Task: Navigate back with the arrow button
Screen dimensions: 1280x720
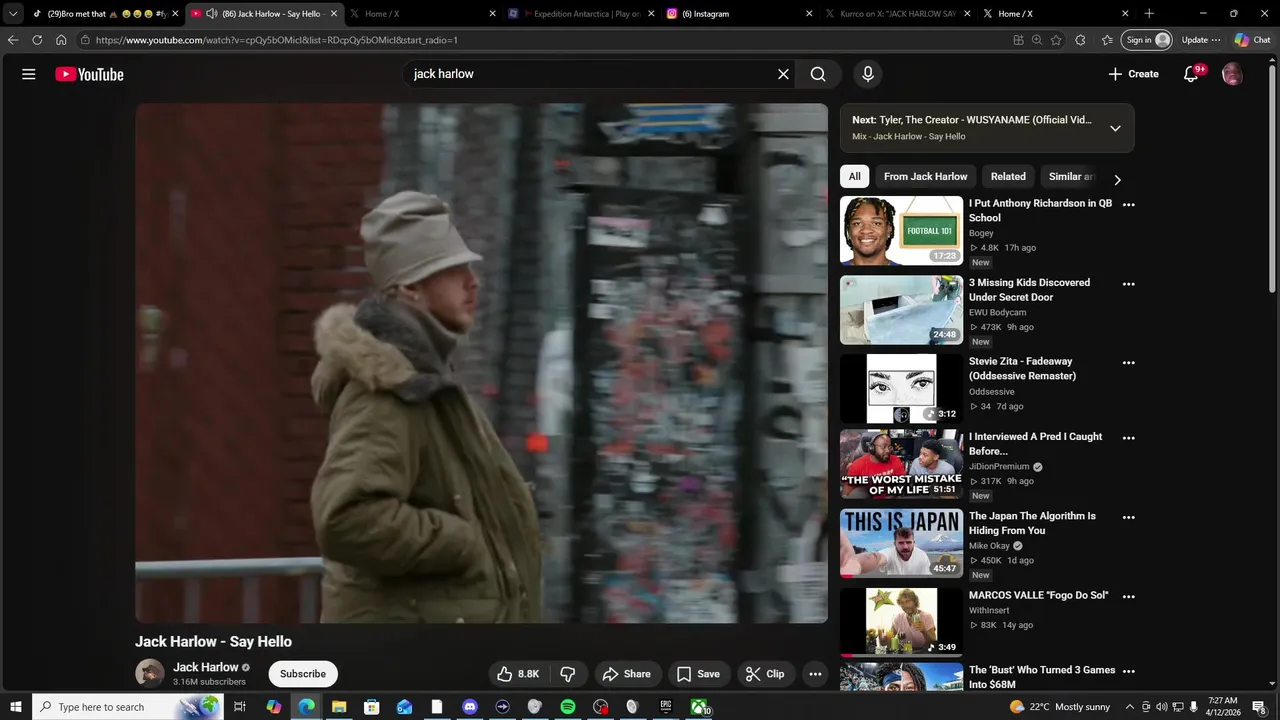Action: coord(13,40)
